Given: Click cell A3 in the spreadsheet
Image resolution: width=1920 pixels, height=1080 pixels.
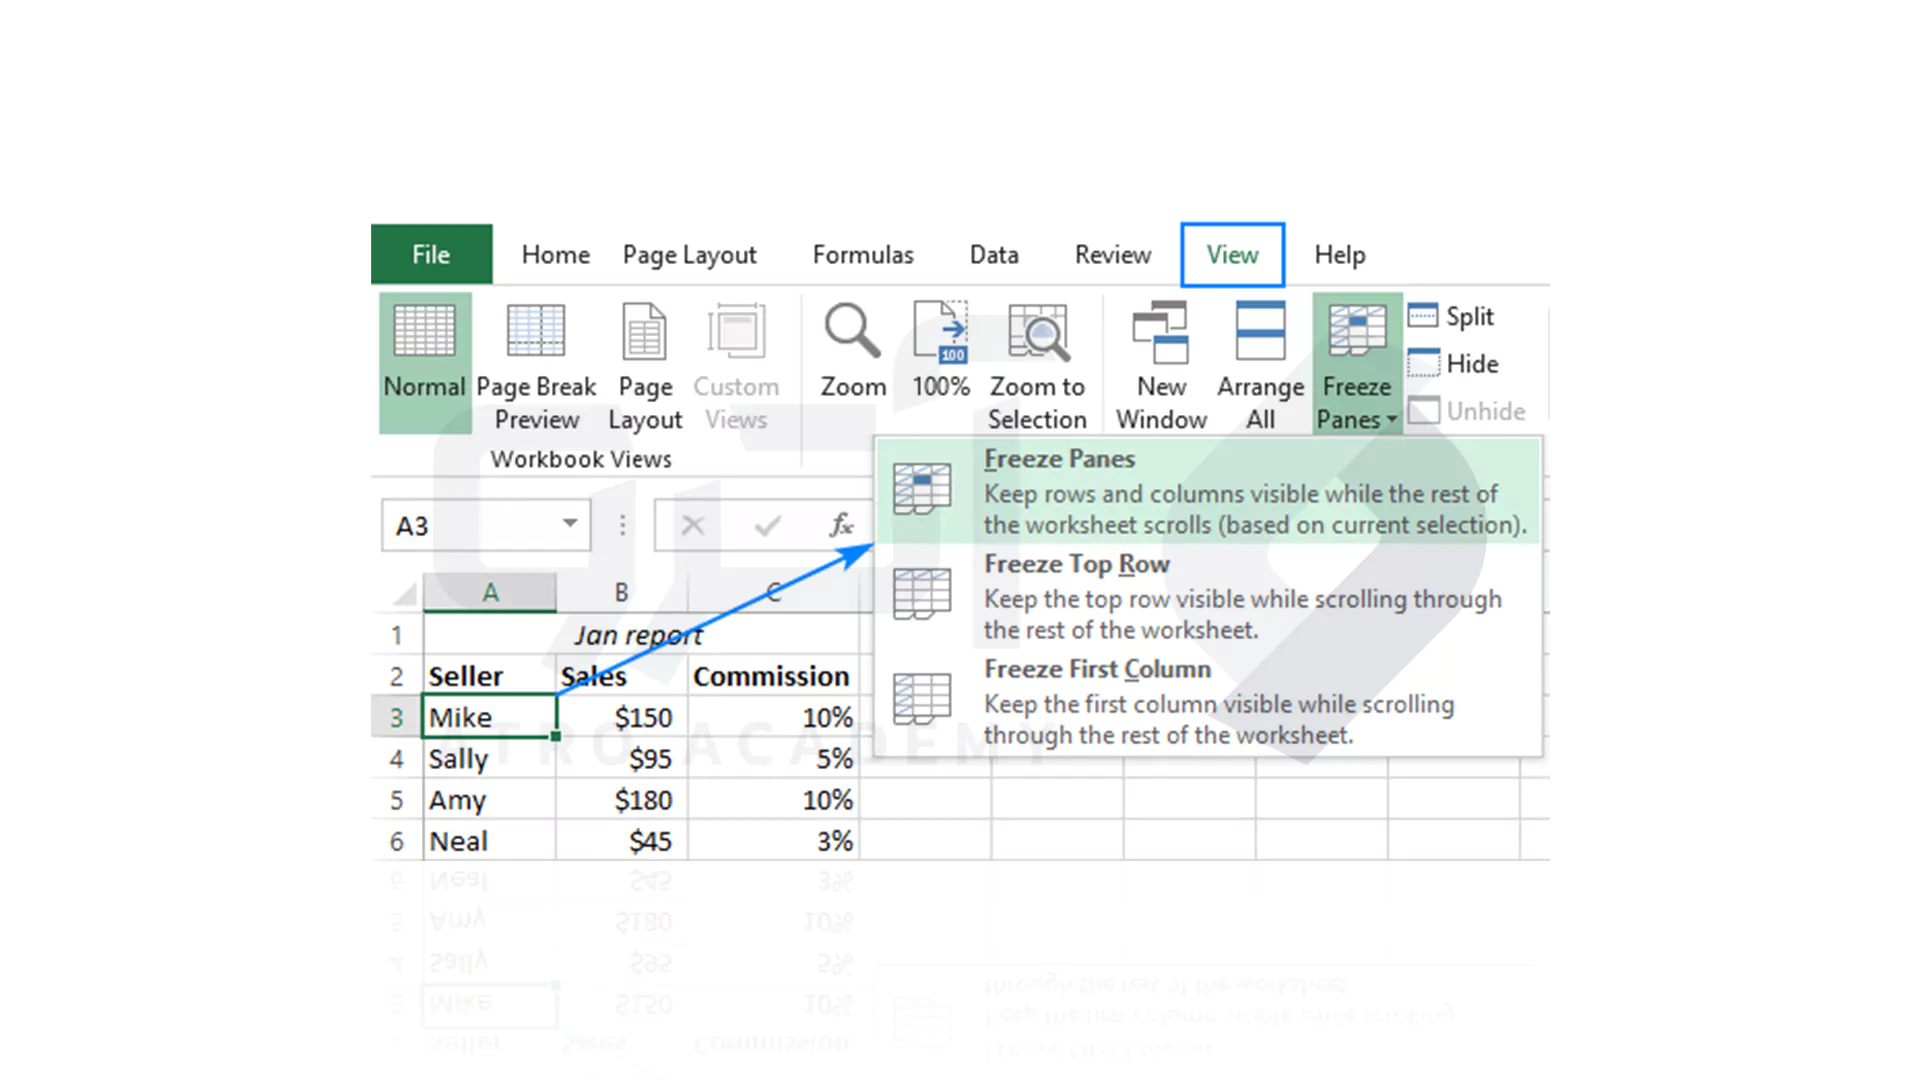Looking at the screenshot, I should pyautogui.click(x=487, y=716).
